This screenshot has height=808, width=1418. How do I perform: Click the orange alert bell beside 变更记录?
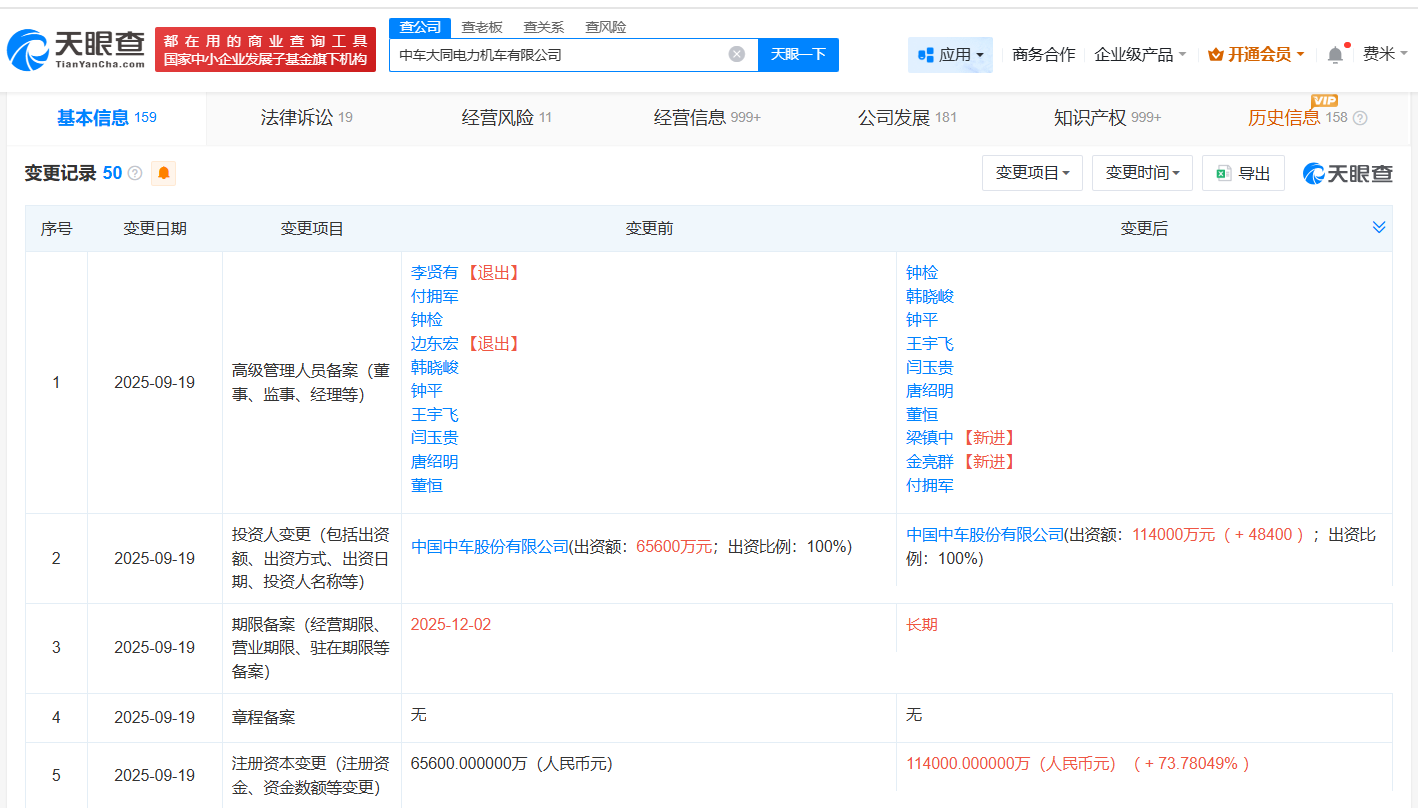click(x=163, y=173)
